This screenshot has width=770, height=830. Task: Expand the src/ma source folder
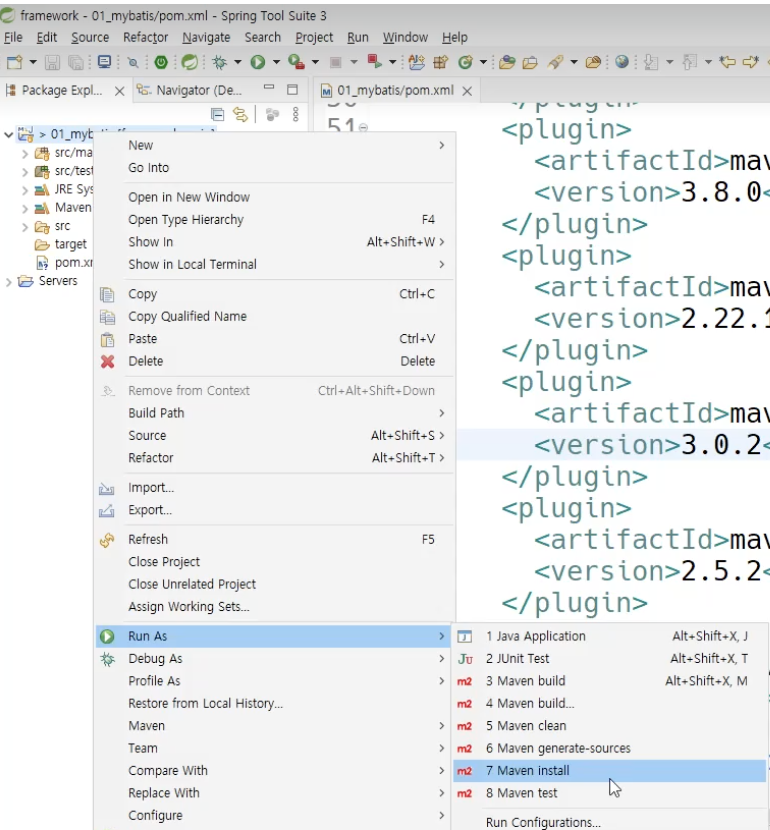(25, 154)
